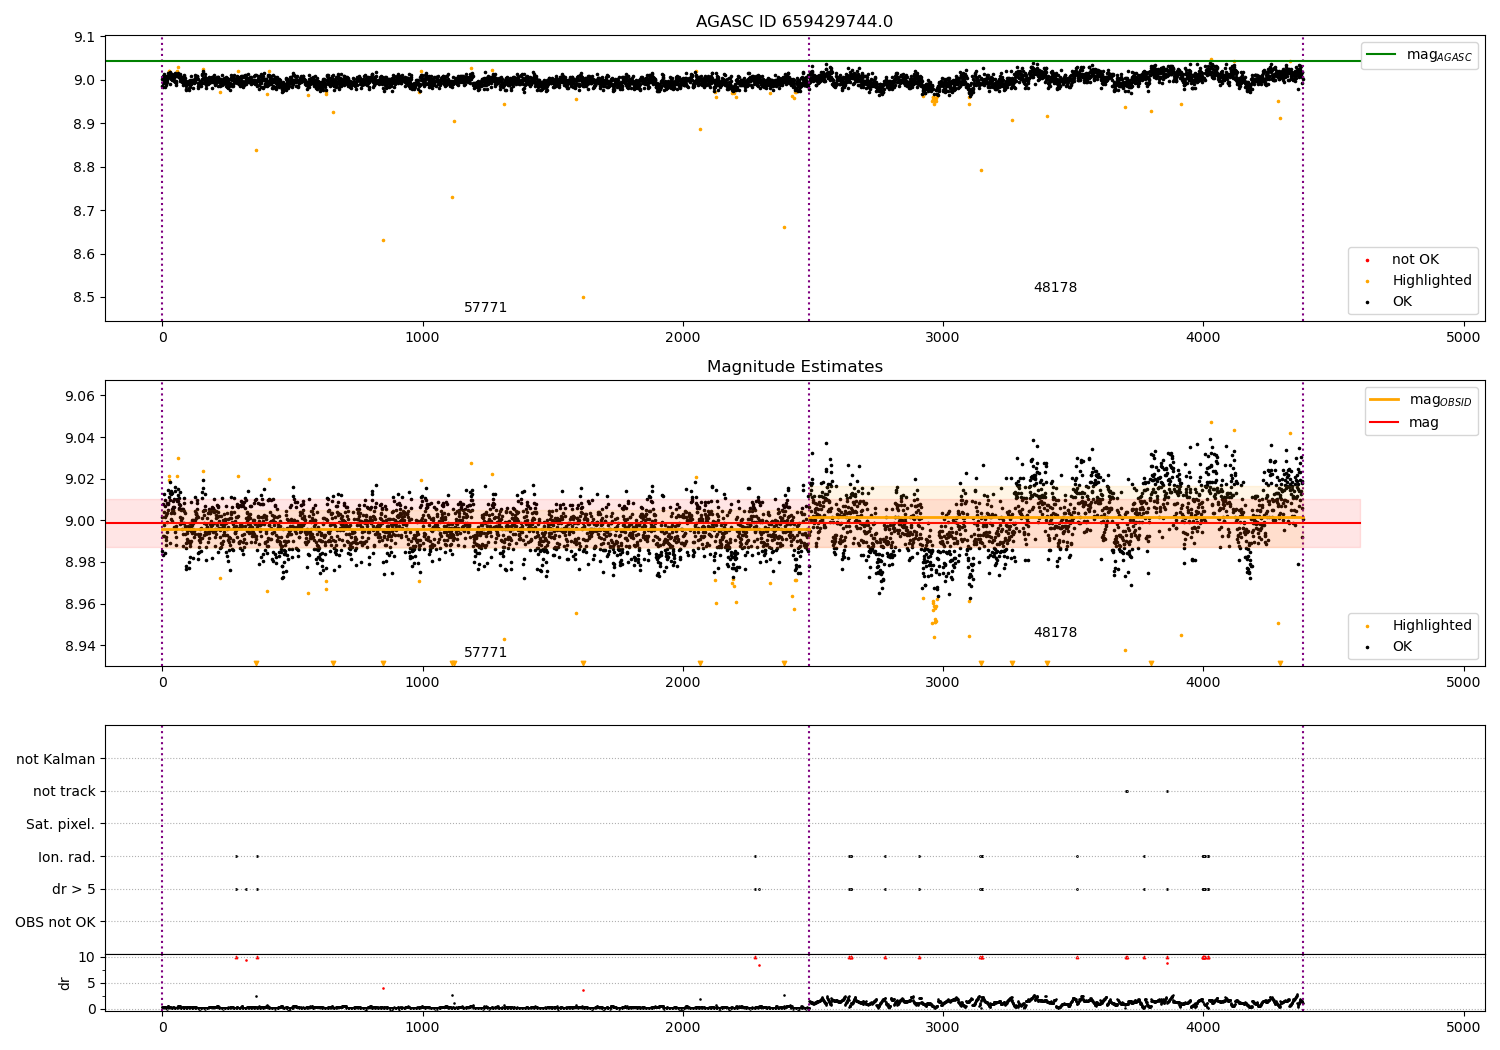This screenshot has height=1050, width=1500.
Task: Click 'OK' in Magnitude Estimates lower legend
Action: [x=1402, y=647]
